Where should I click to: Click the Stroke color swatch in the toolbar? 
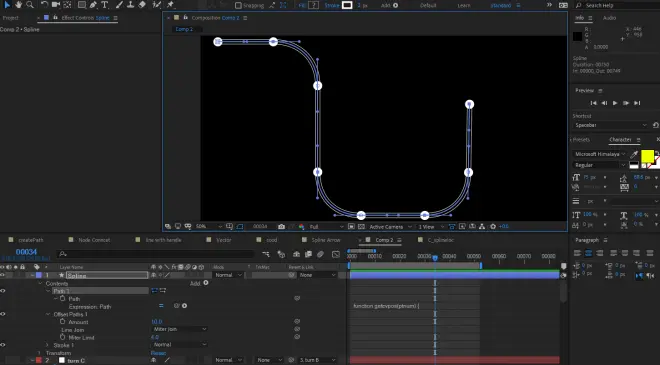[347, 5]
